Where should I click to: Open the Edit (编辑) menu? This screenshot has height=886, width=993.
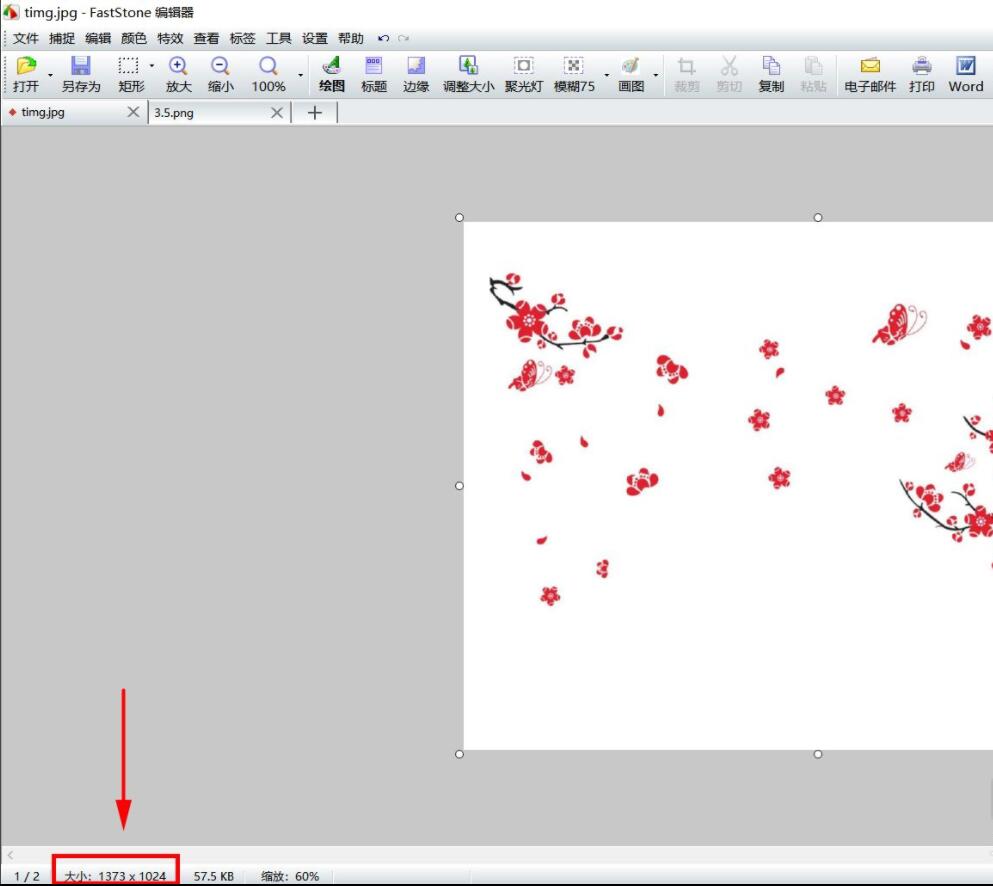(x=98, y=39)
